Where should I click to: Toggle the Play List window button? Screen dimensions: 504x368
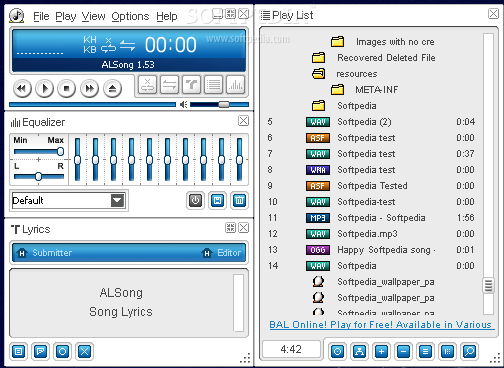pos(213,85)
